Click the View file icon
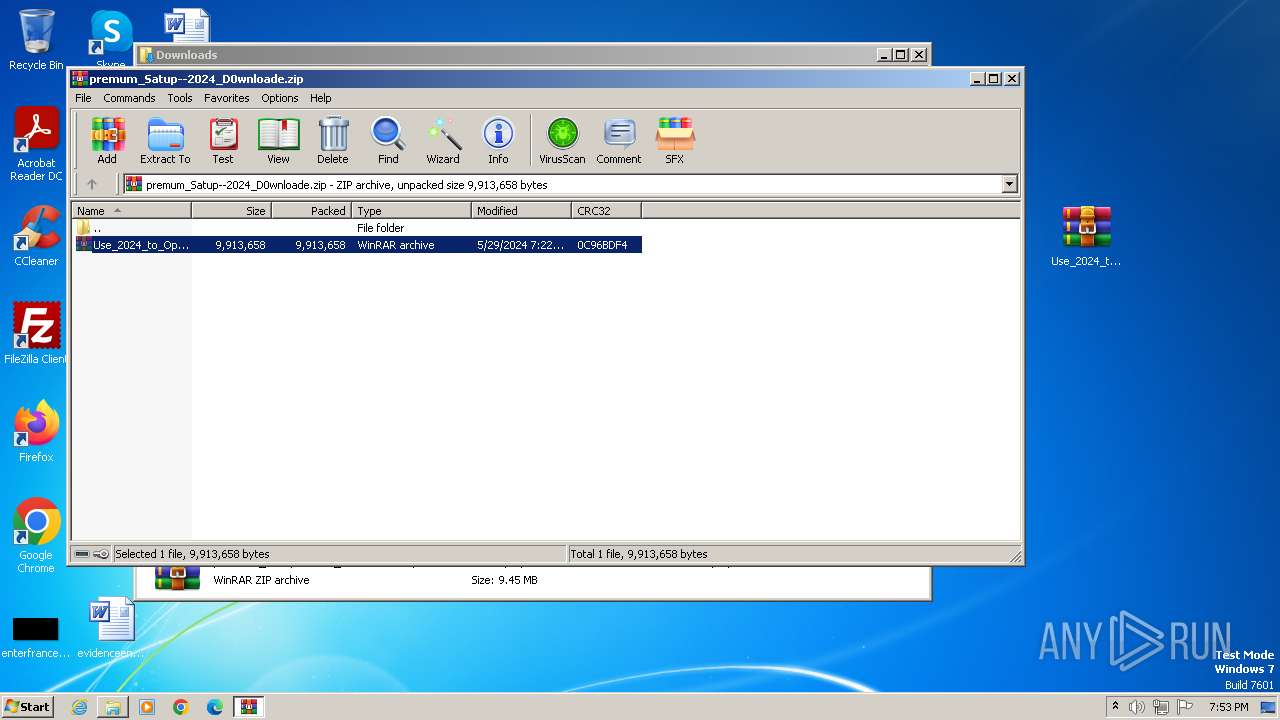Viewport: 1280px width, 720px height. coord(278,140)
